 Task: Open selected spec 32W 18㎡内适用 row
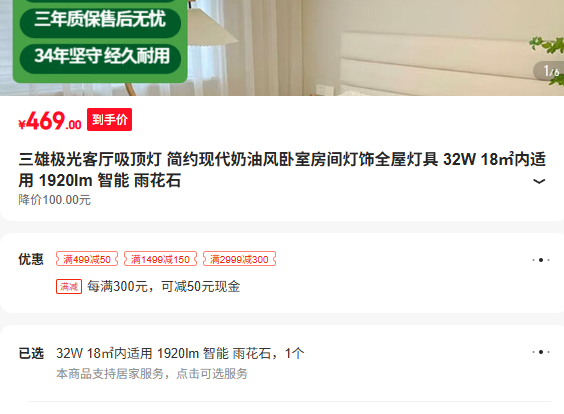180,354
